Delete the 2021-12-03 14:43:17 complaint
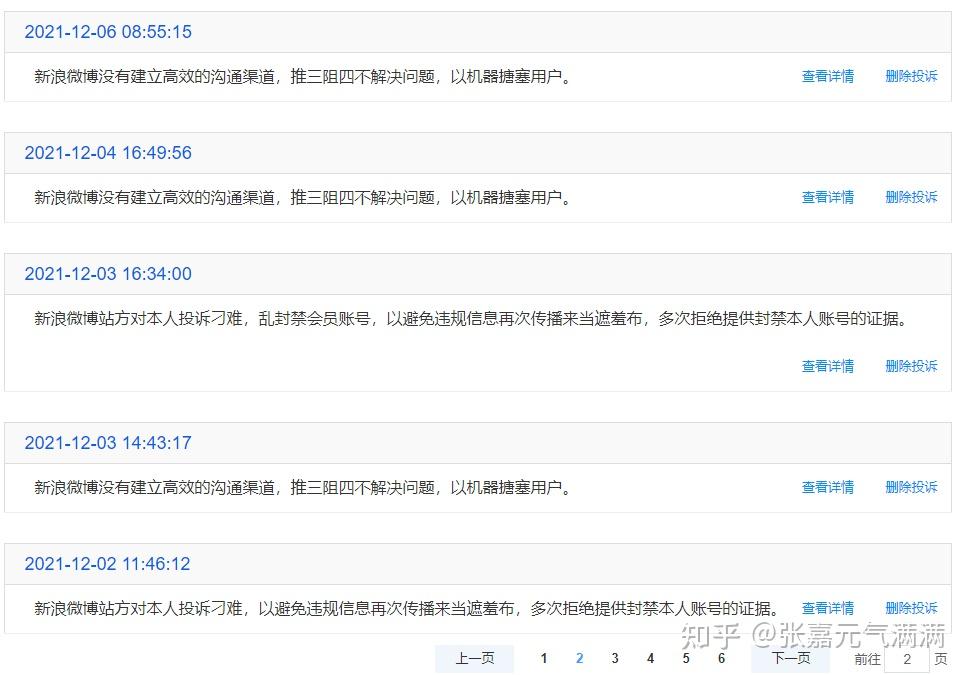Image resolution: width=970 pixels, height=675 pixels. pyautogui.click(x=911, y=488)
